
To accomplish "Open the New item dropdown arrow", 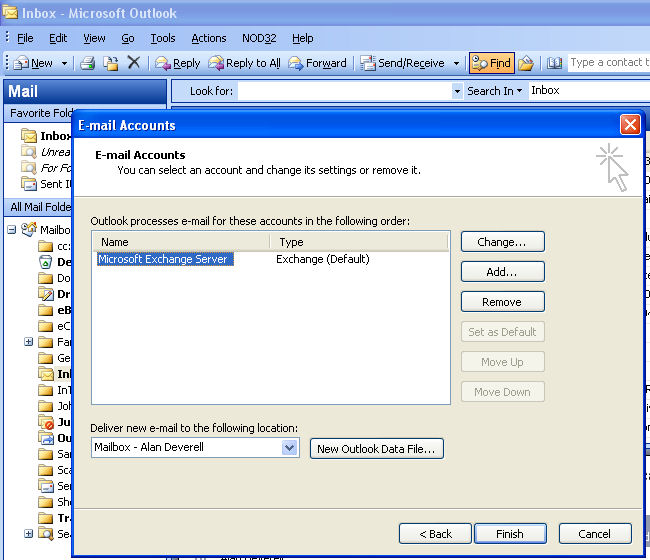I will 64,63.
